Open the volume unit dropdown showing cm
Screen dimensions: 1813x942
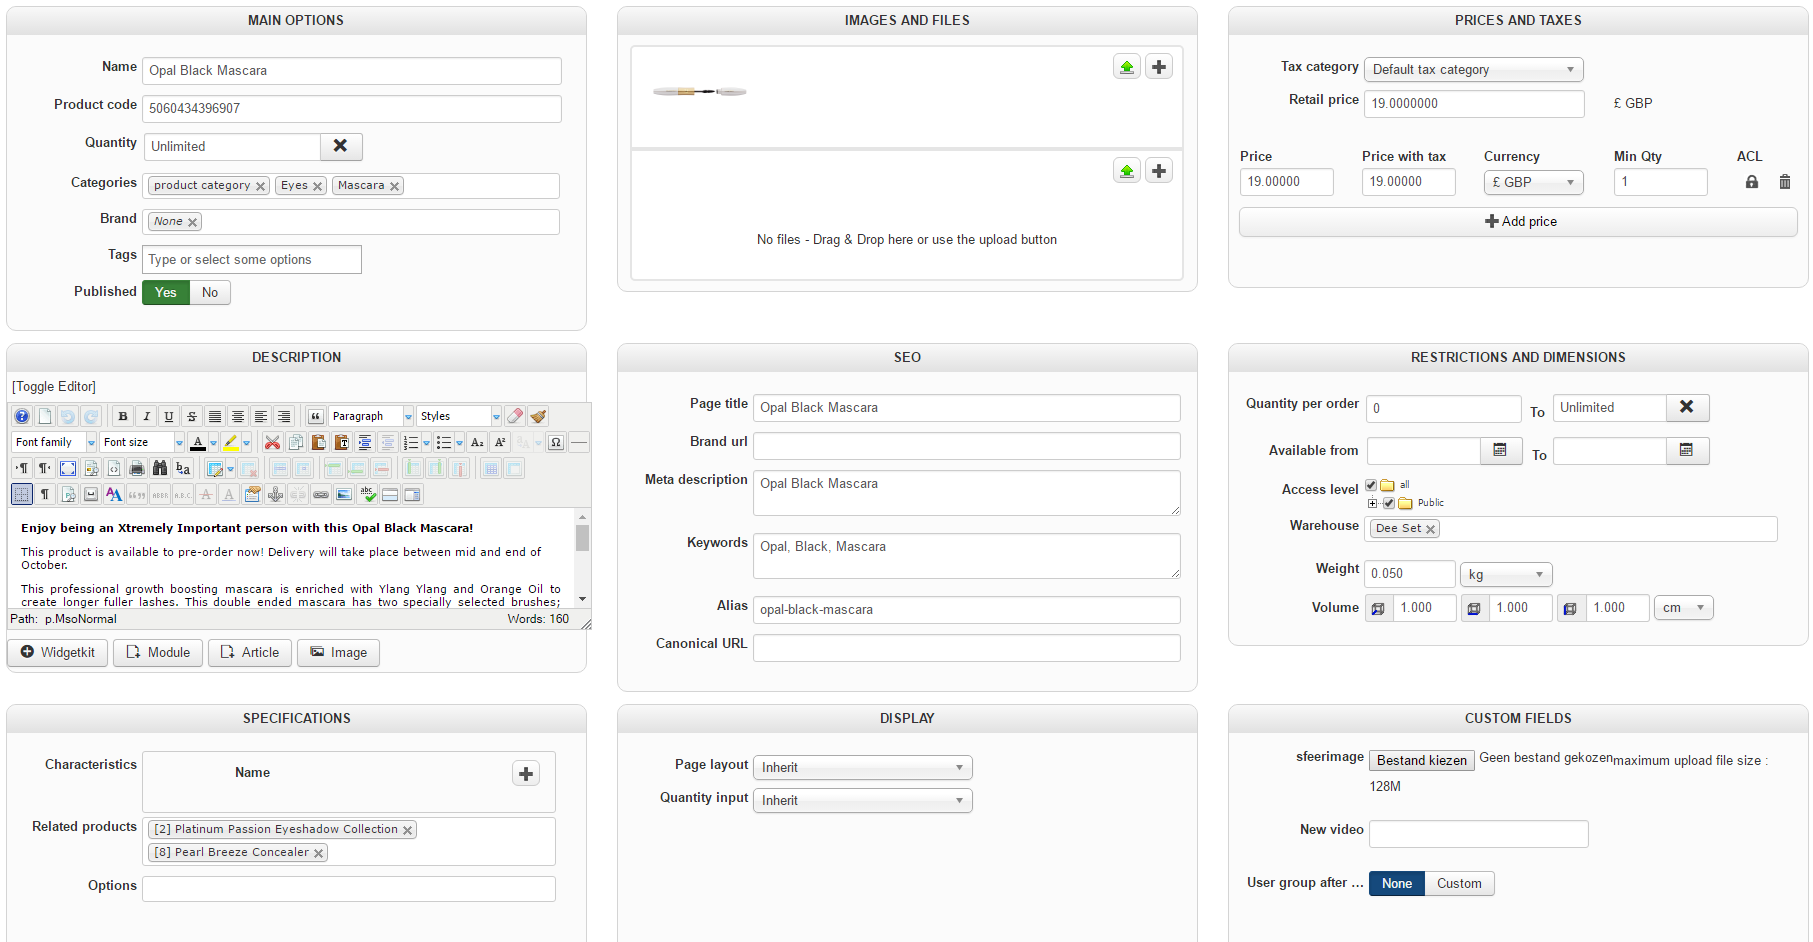click(1684, 608)
